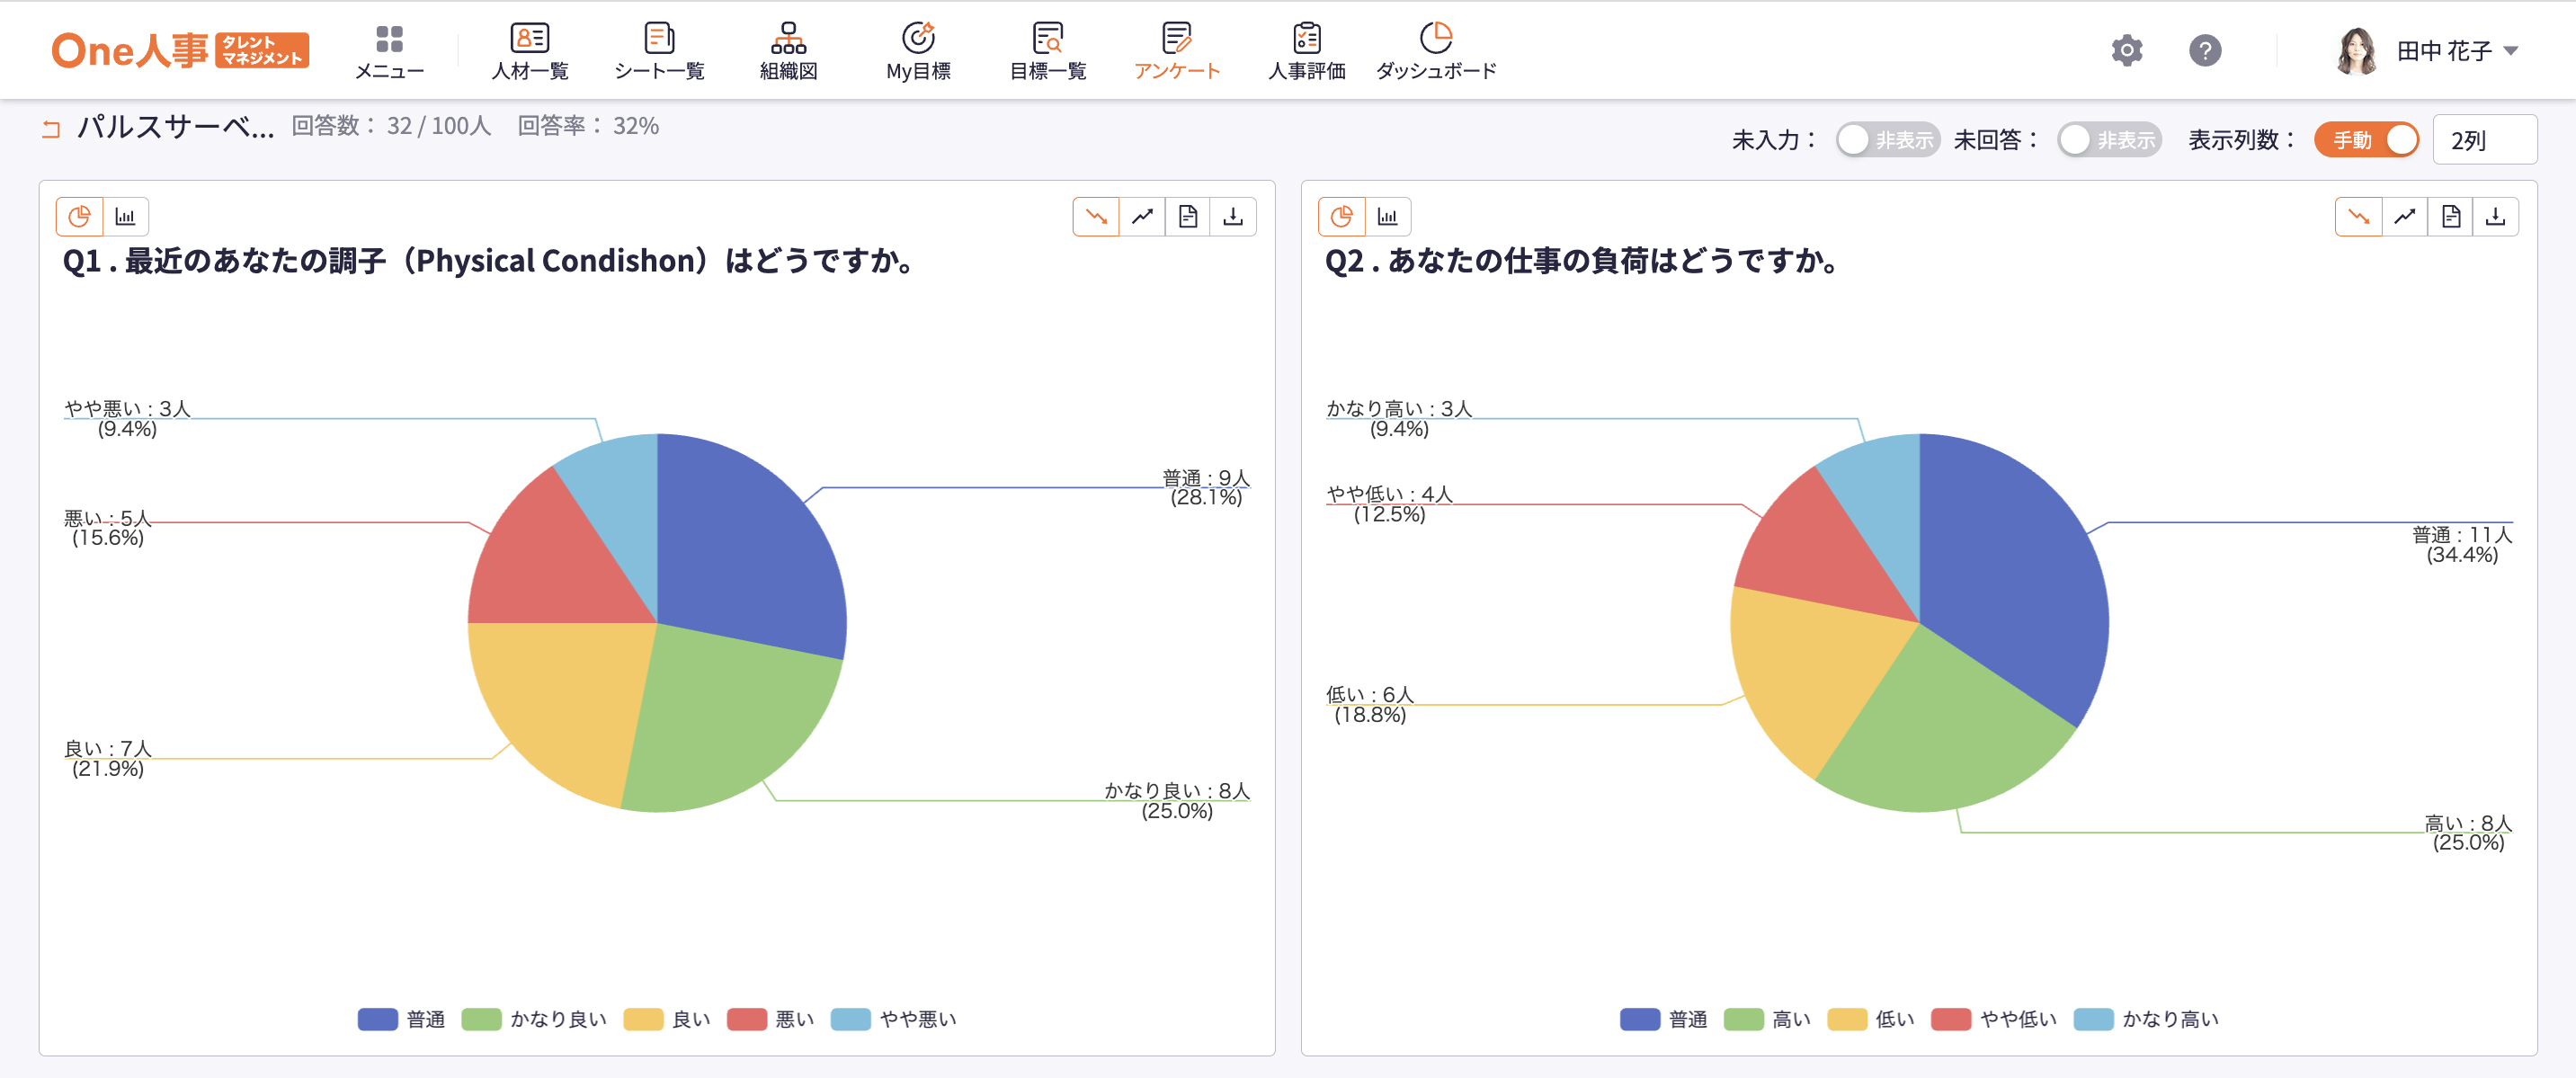Open Q1 document export icon
Screen dimensions: 2576x1078
click(1187, 216)
